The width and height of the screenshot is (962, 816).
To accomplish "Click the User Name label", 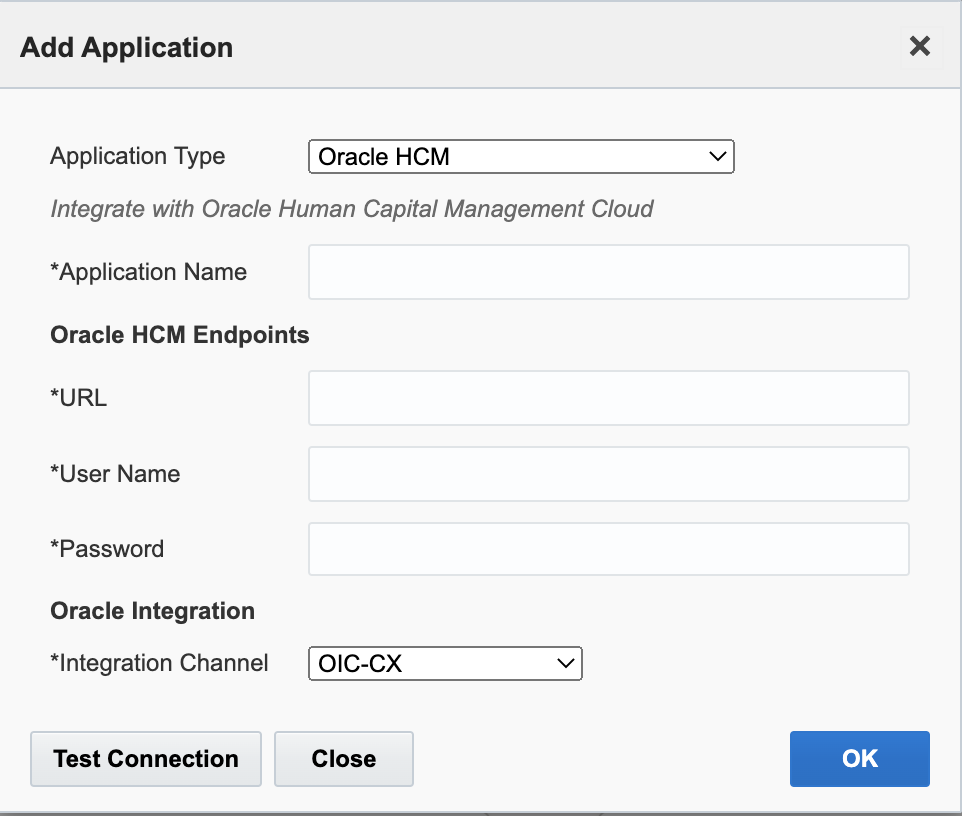I will [116, 474].
